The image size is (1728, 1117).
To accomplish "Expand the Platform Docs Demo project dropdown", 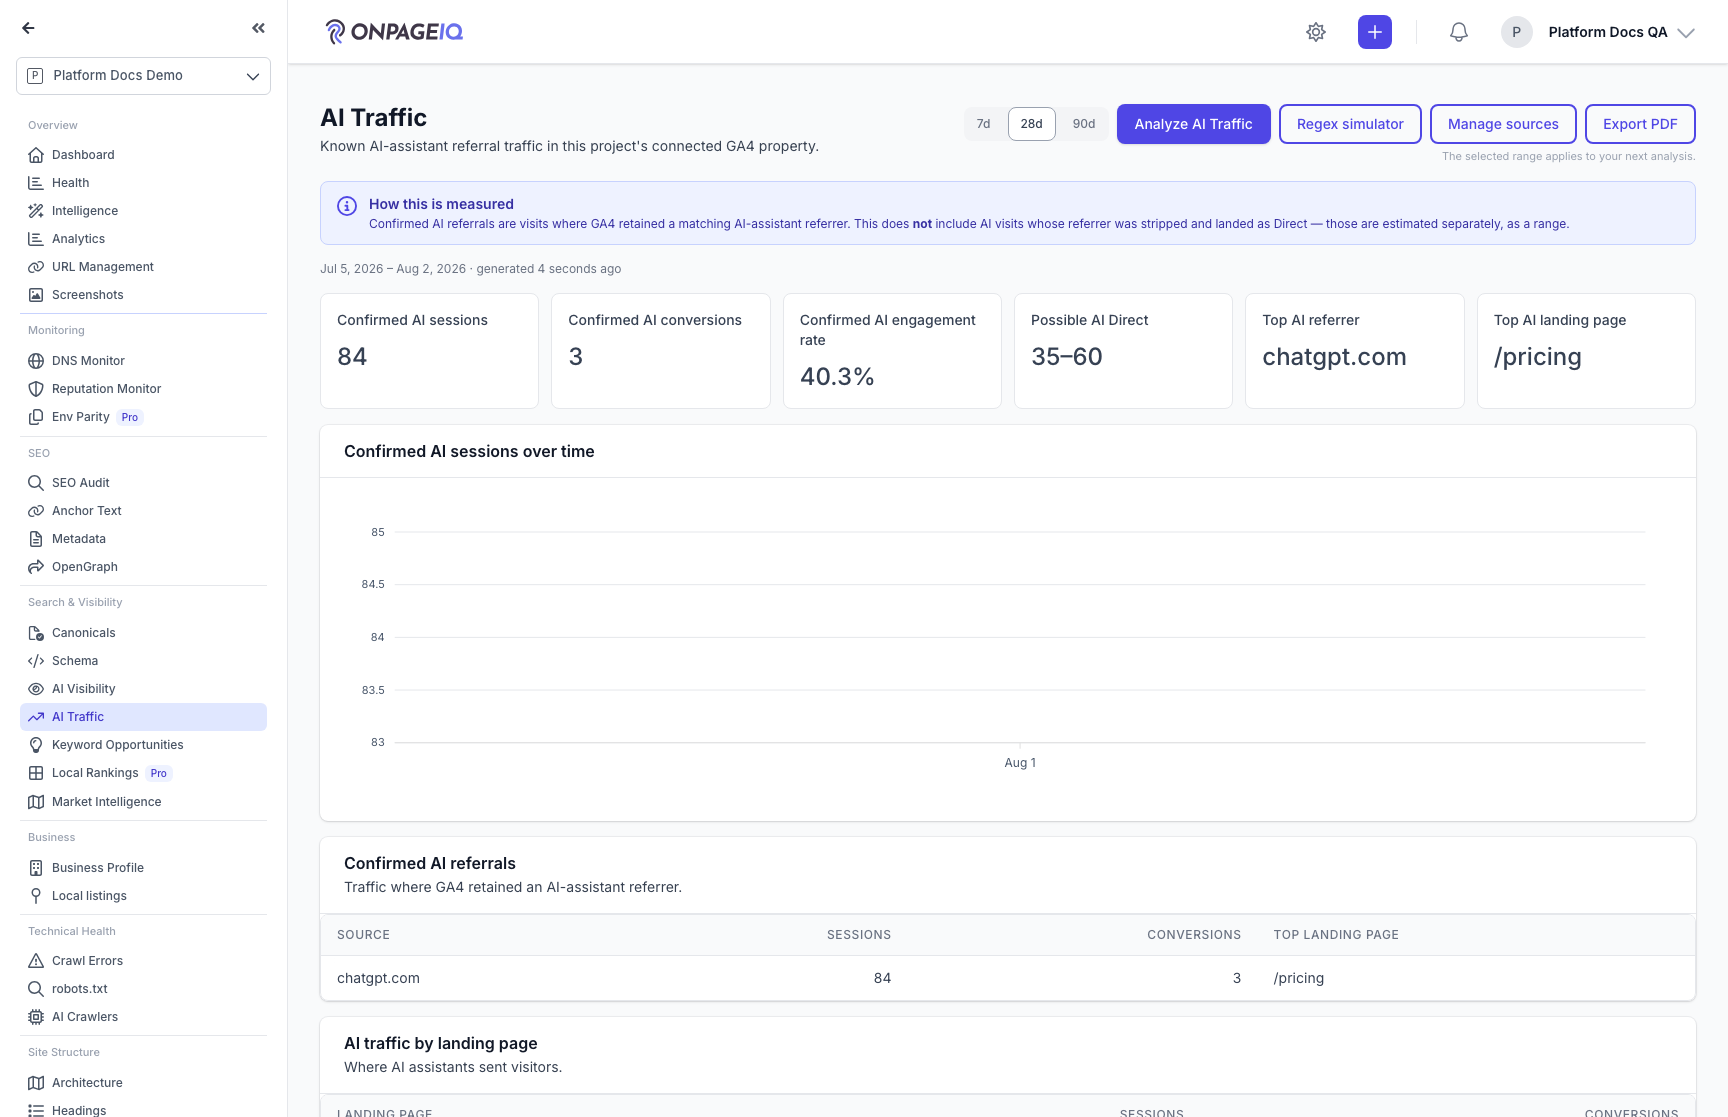I will (x=143, y=76).
